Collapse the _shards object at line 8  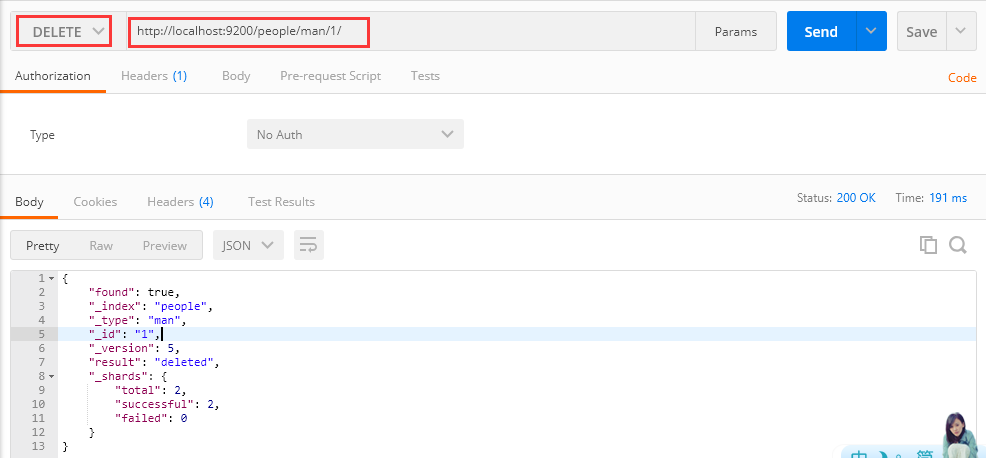(52, 376)
